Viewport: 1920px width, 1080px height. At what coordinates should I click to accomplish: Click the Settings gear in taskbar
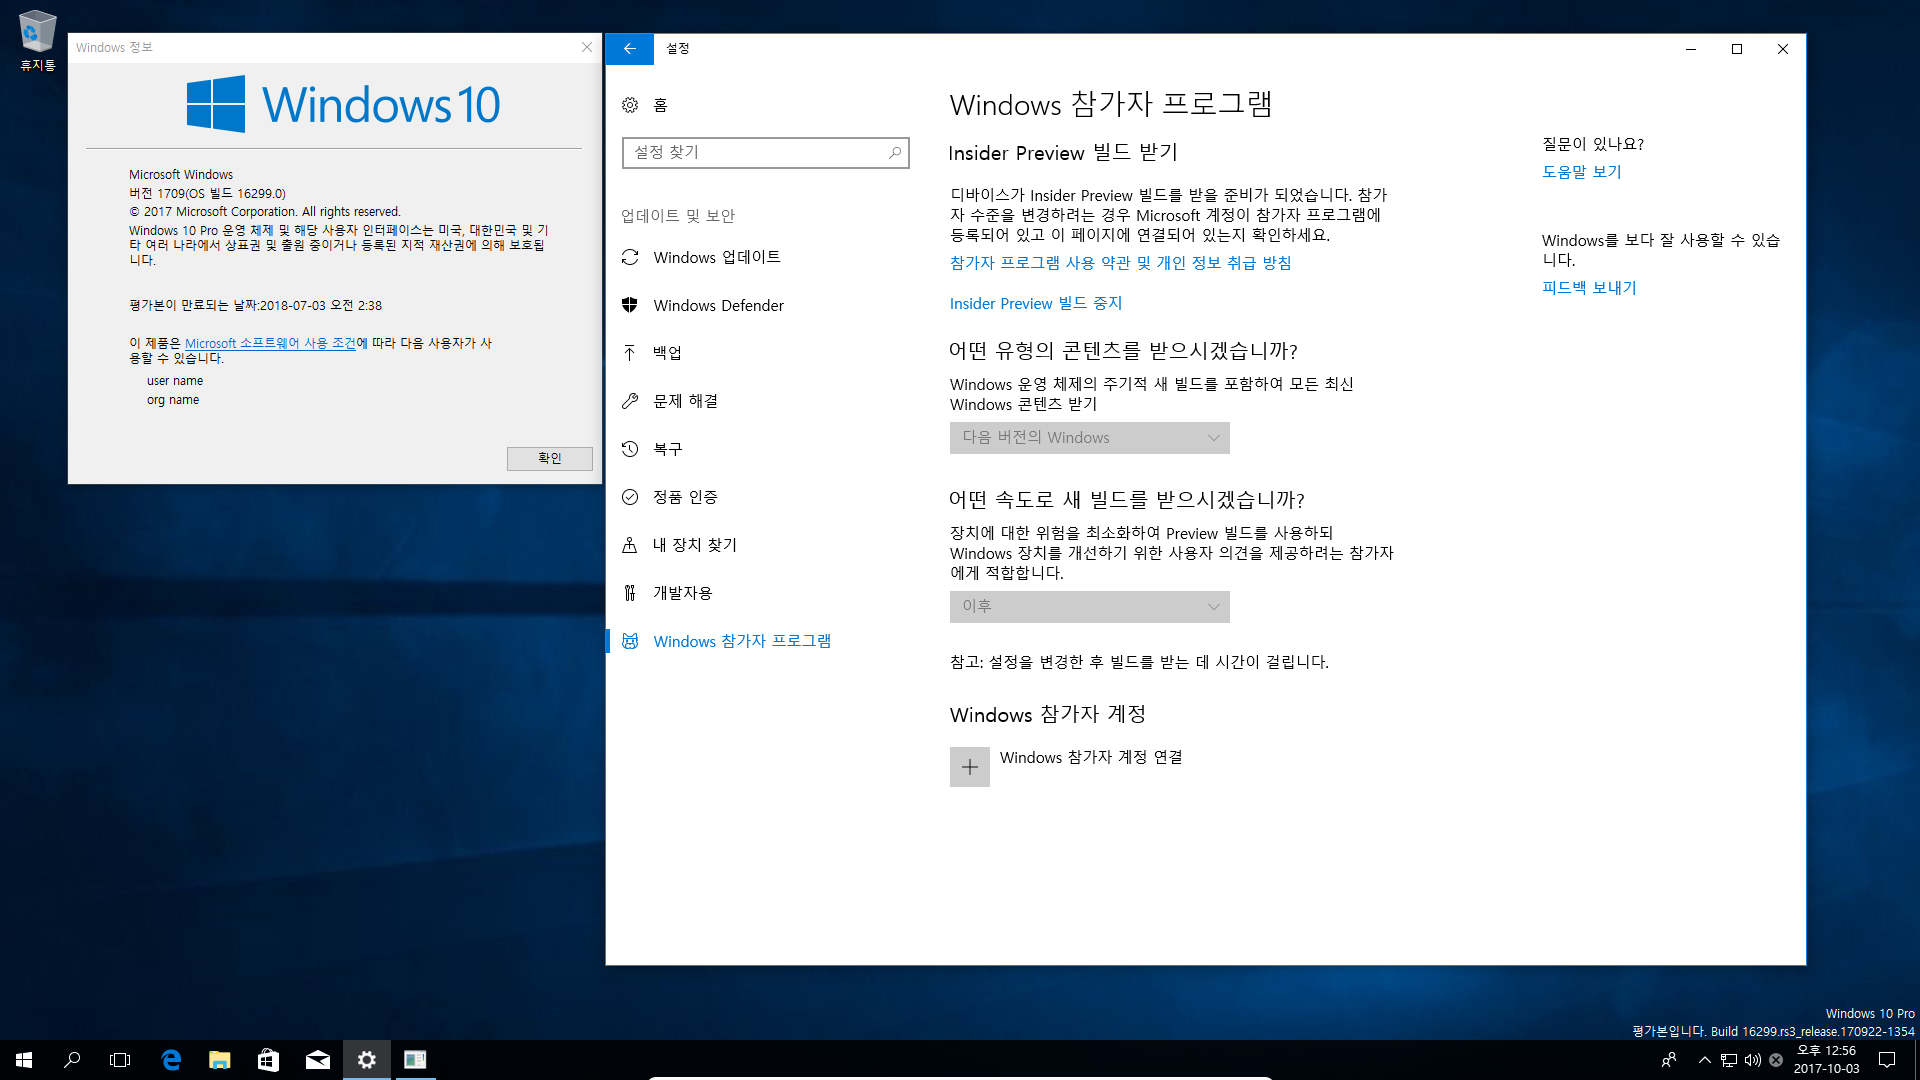point(367,1060)
